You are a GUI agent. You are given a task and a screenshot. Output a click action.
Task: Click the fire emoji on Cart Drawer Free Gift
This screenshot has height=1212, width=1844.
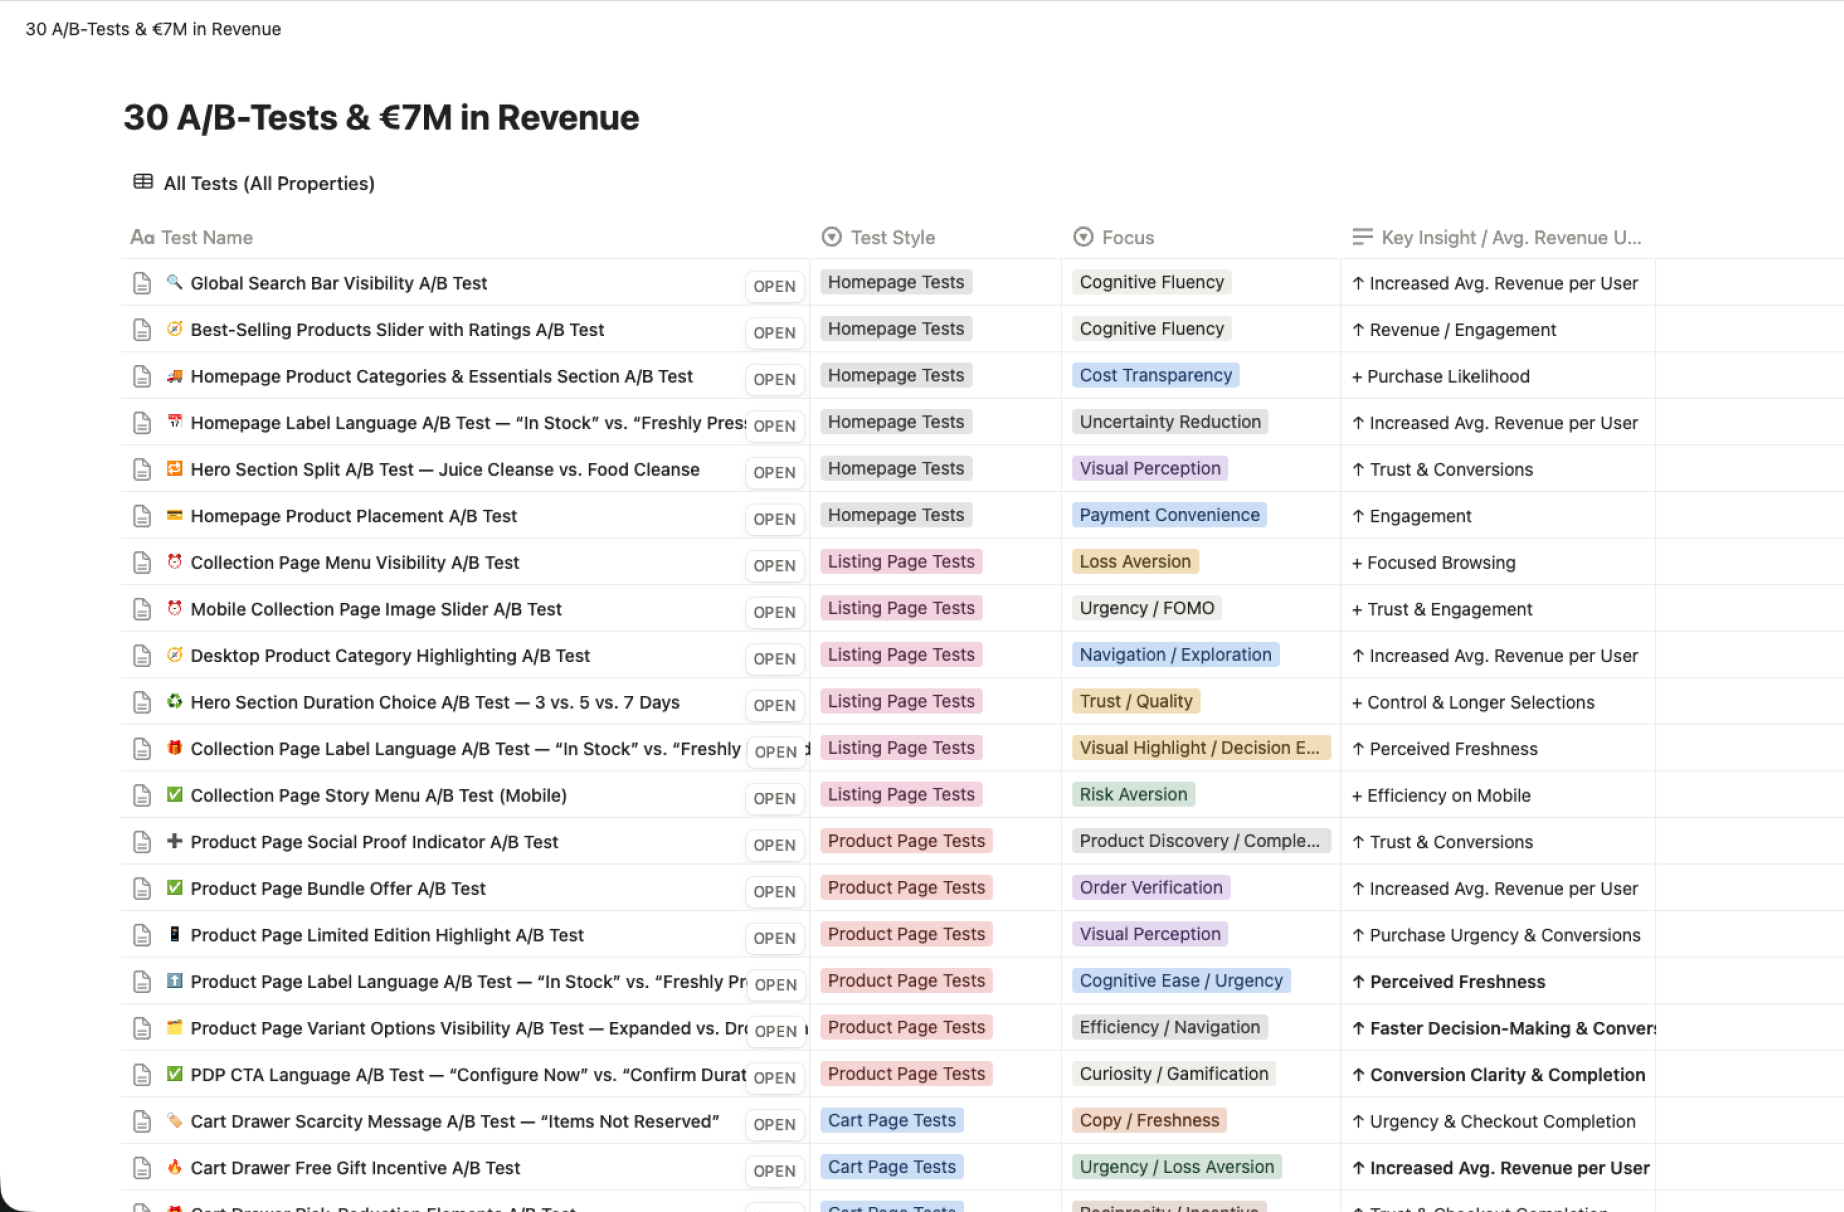[174, 1167]
